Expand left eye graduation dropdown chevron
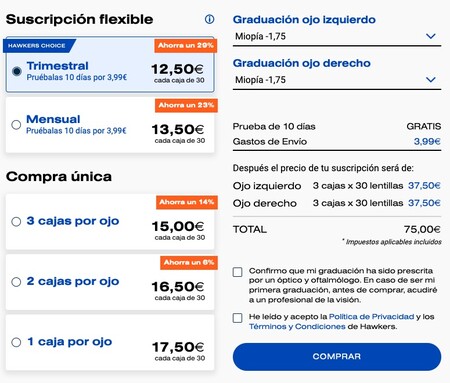 click(431, 36)
